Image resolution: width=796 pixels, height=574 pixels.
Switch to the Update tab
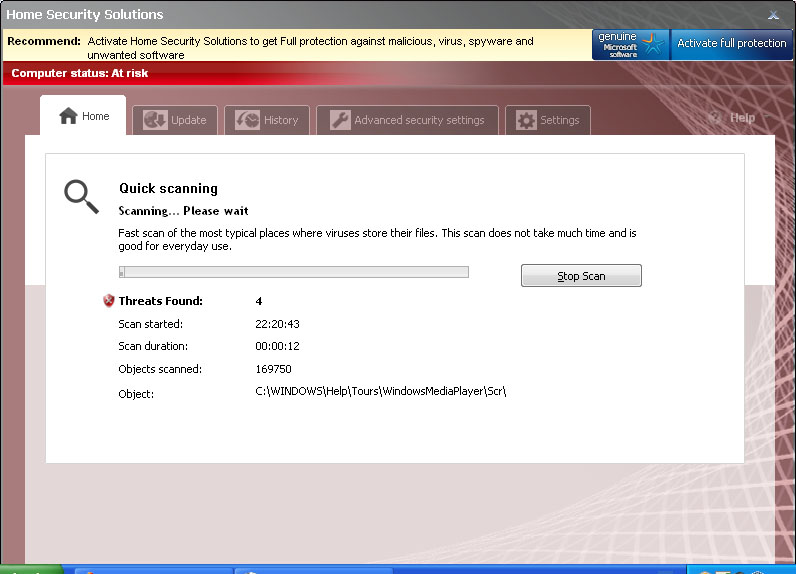[175, 120]
